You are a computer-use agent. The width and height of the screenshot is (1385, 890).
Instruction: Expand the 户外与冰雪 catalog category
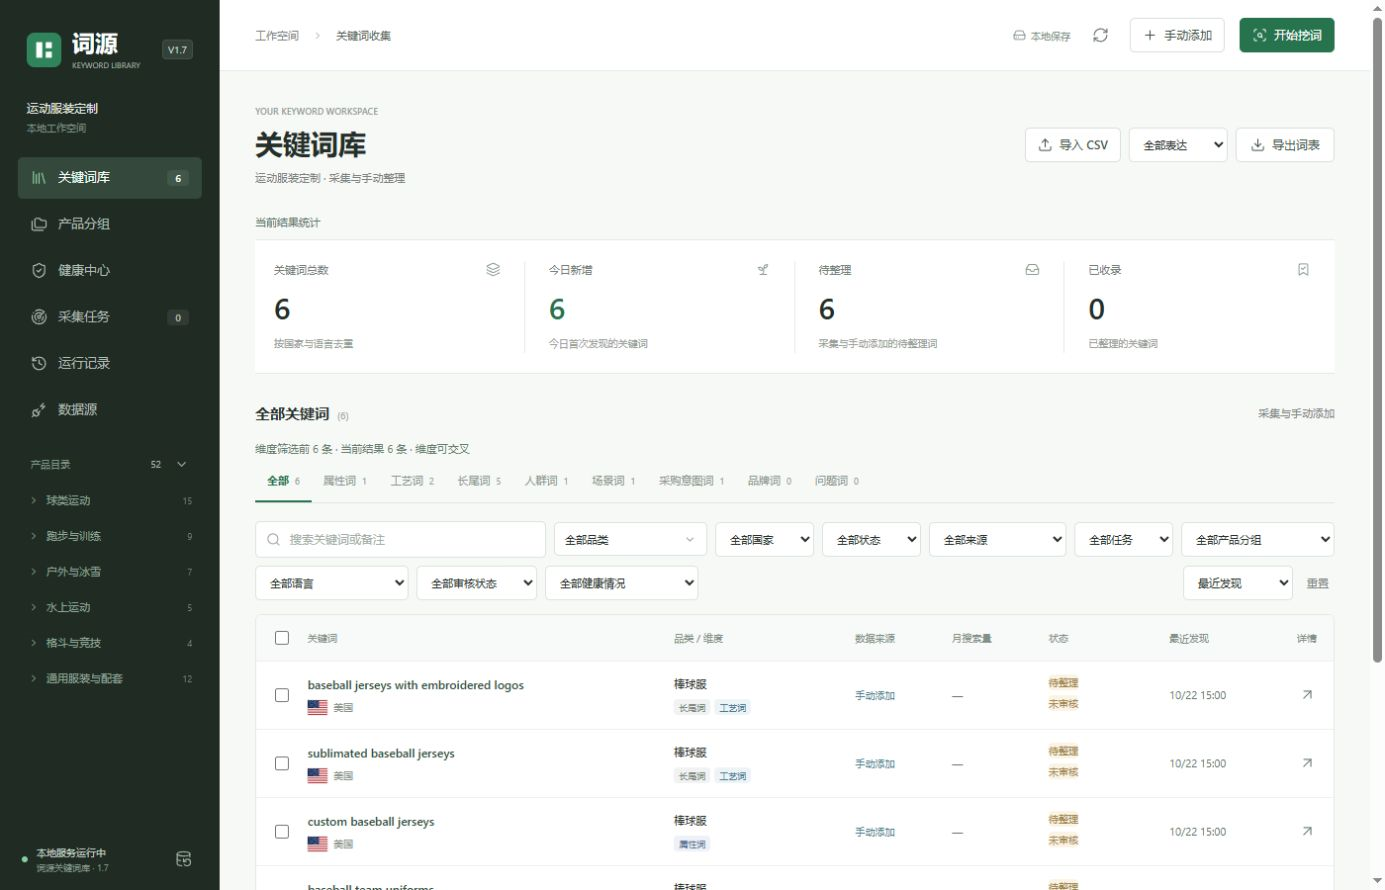pos(110,572)
